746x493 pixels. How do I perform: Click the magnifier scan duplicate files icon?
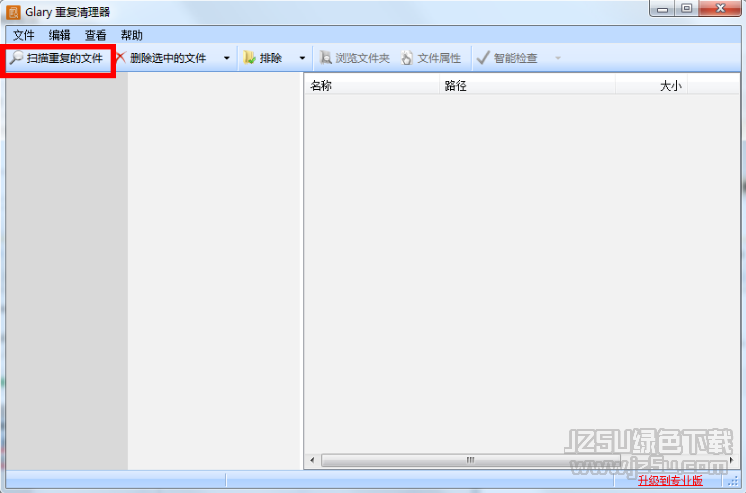[16, 58]
